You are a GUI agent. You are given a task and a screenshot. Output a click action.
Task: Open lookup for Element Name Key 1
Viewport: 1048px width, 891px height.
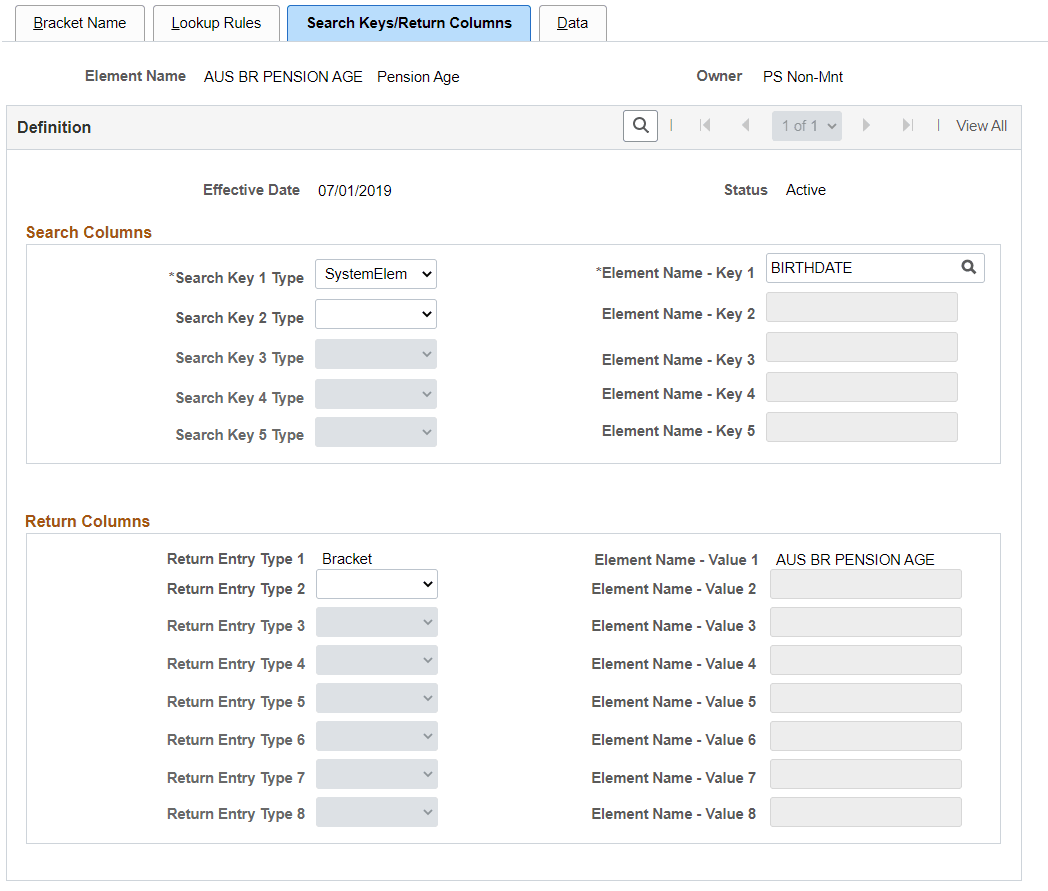coord(968,267)
